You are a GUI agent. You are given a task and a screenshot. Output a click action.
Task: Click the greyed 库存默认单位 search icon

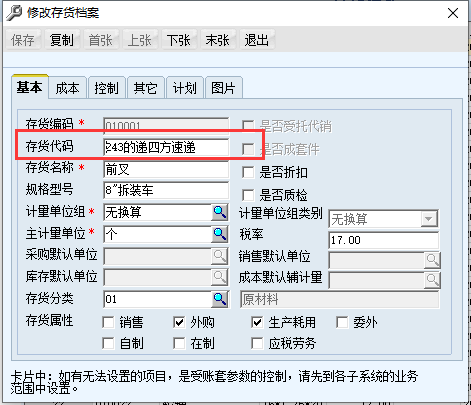pos(220,277)
